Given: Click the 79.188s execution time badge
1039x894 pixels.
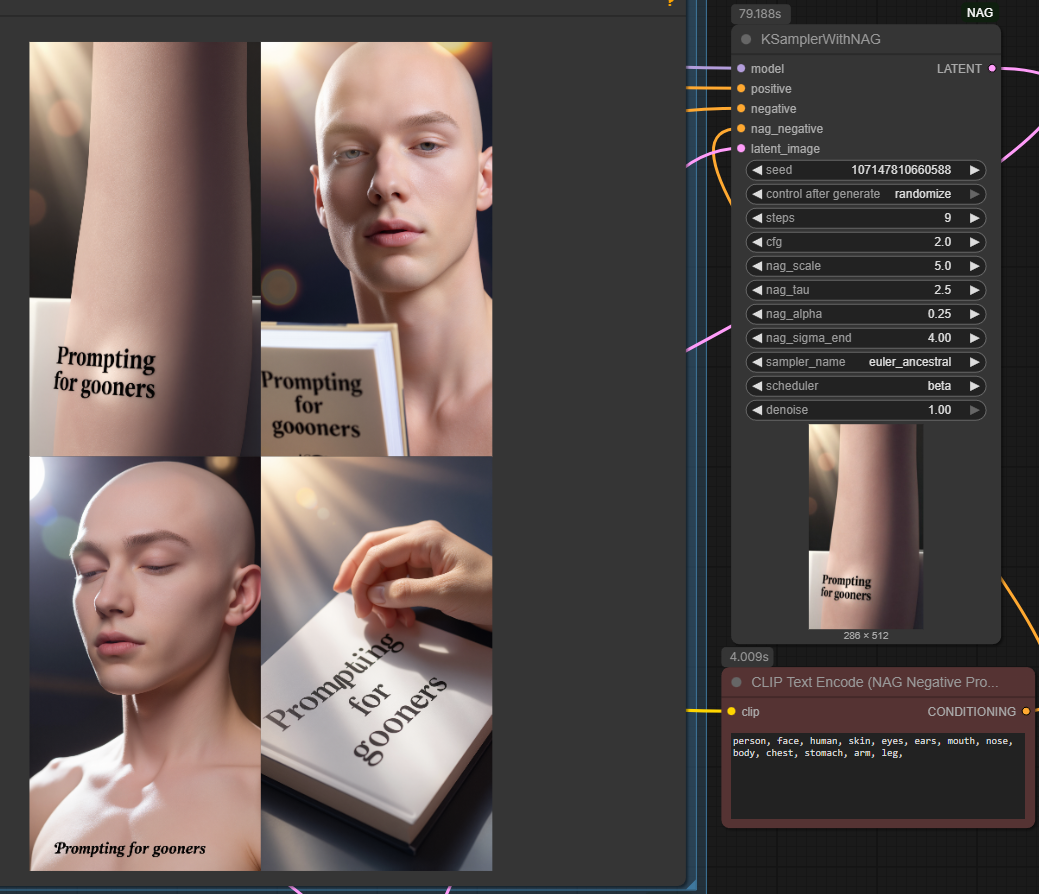Looking at the screenshot, I should coord(760,13).
